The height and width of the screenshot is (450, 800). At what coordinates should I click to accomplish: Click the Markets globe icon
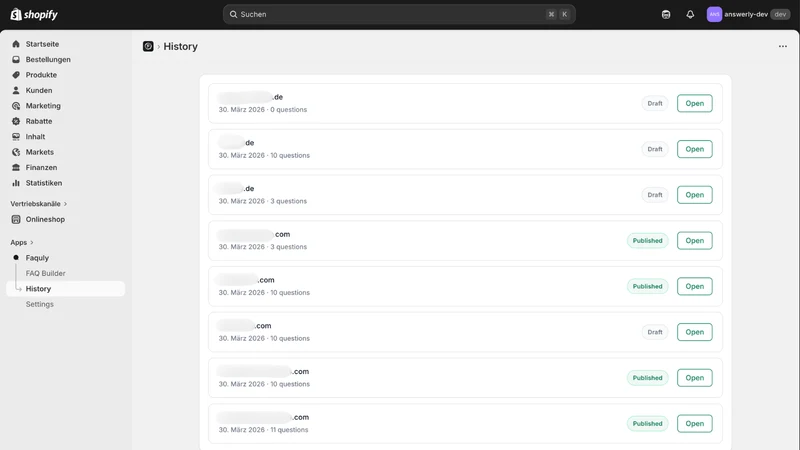coord(16,152)
